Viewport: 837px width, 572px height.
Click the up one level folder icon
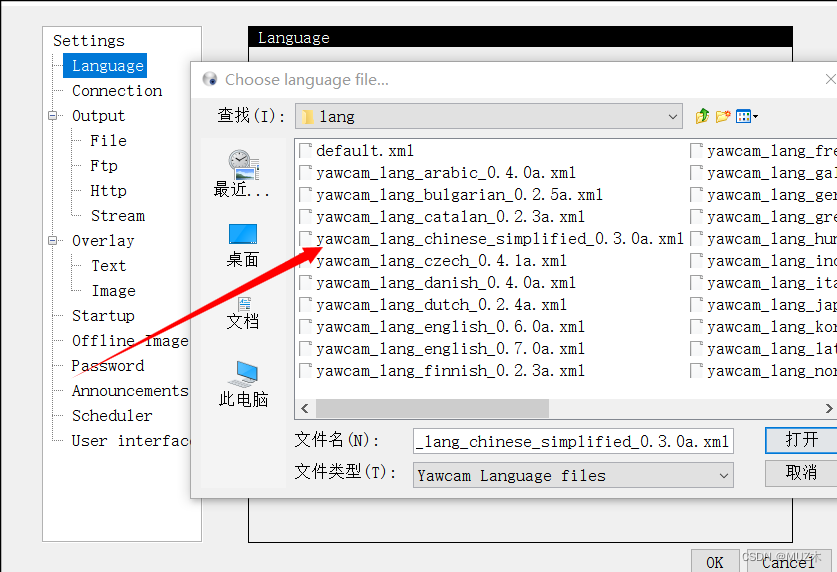(x=702, y=116)
